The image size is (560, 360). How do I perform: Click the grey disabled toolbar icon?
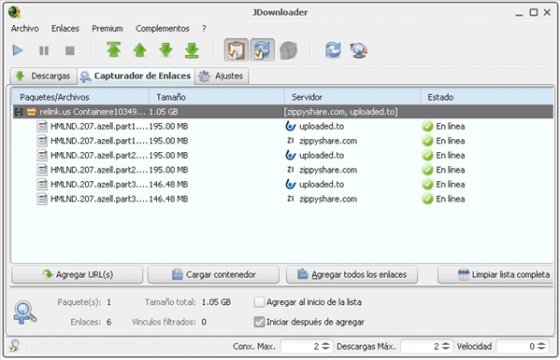tap(289, 50)
